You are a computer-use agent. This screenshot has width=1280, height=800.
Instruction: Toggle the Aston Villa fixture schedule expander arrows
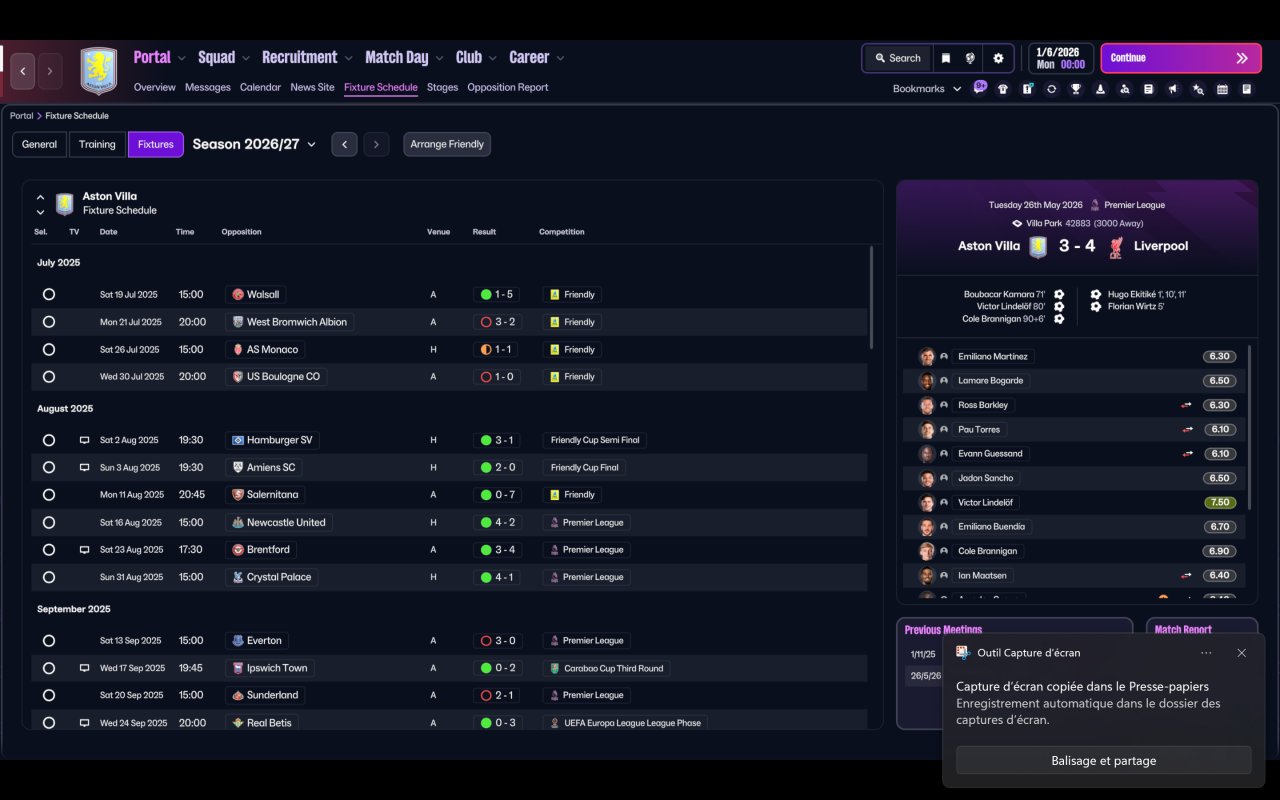point(40,204)
